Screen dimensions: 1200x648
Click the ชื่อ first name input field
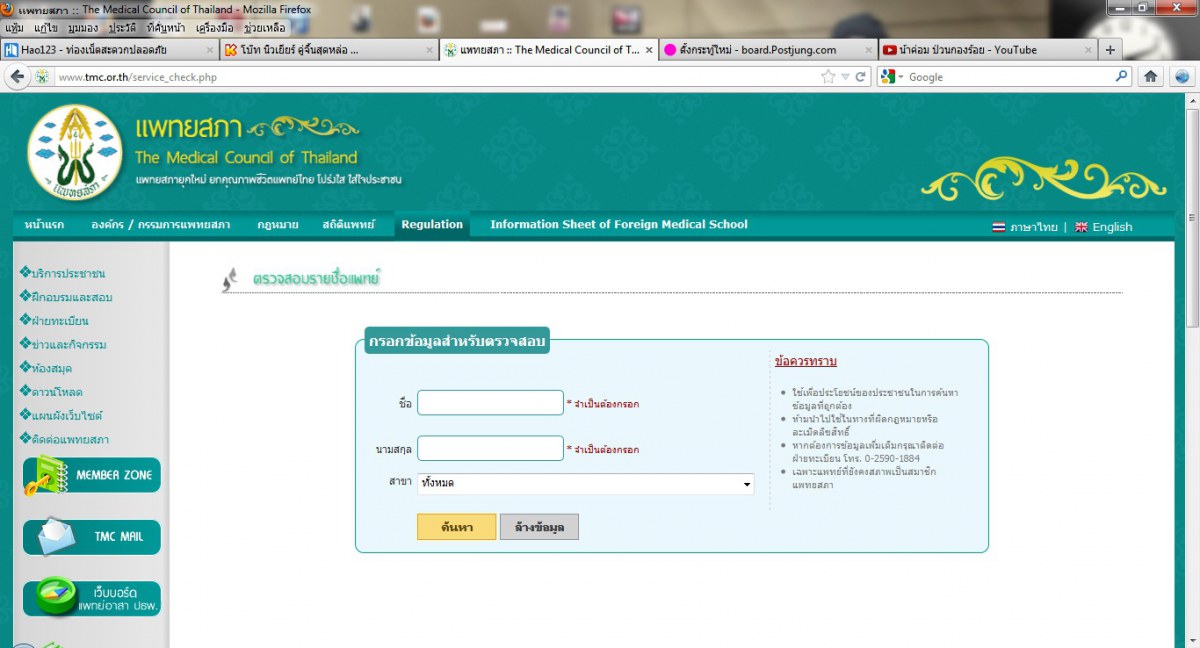490,403
